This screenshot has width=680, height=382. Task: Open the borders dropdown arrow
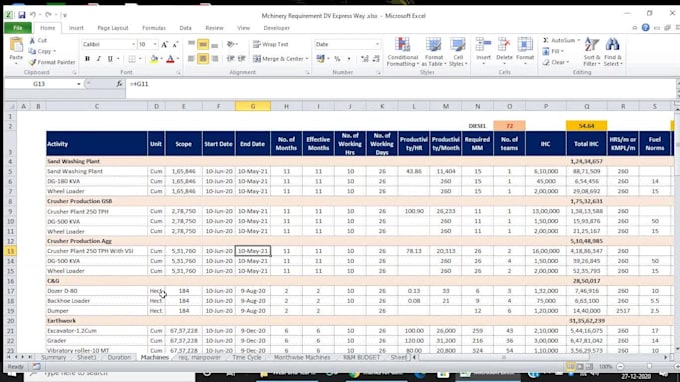(x=140, y=59)
